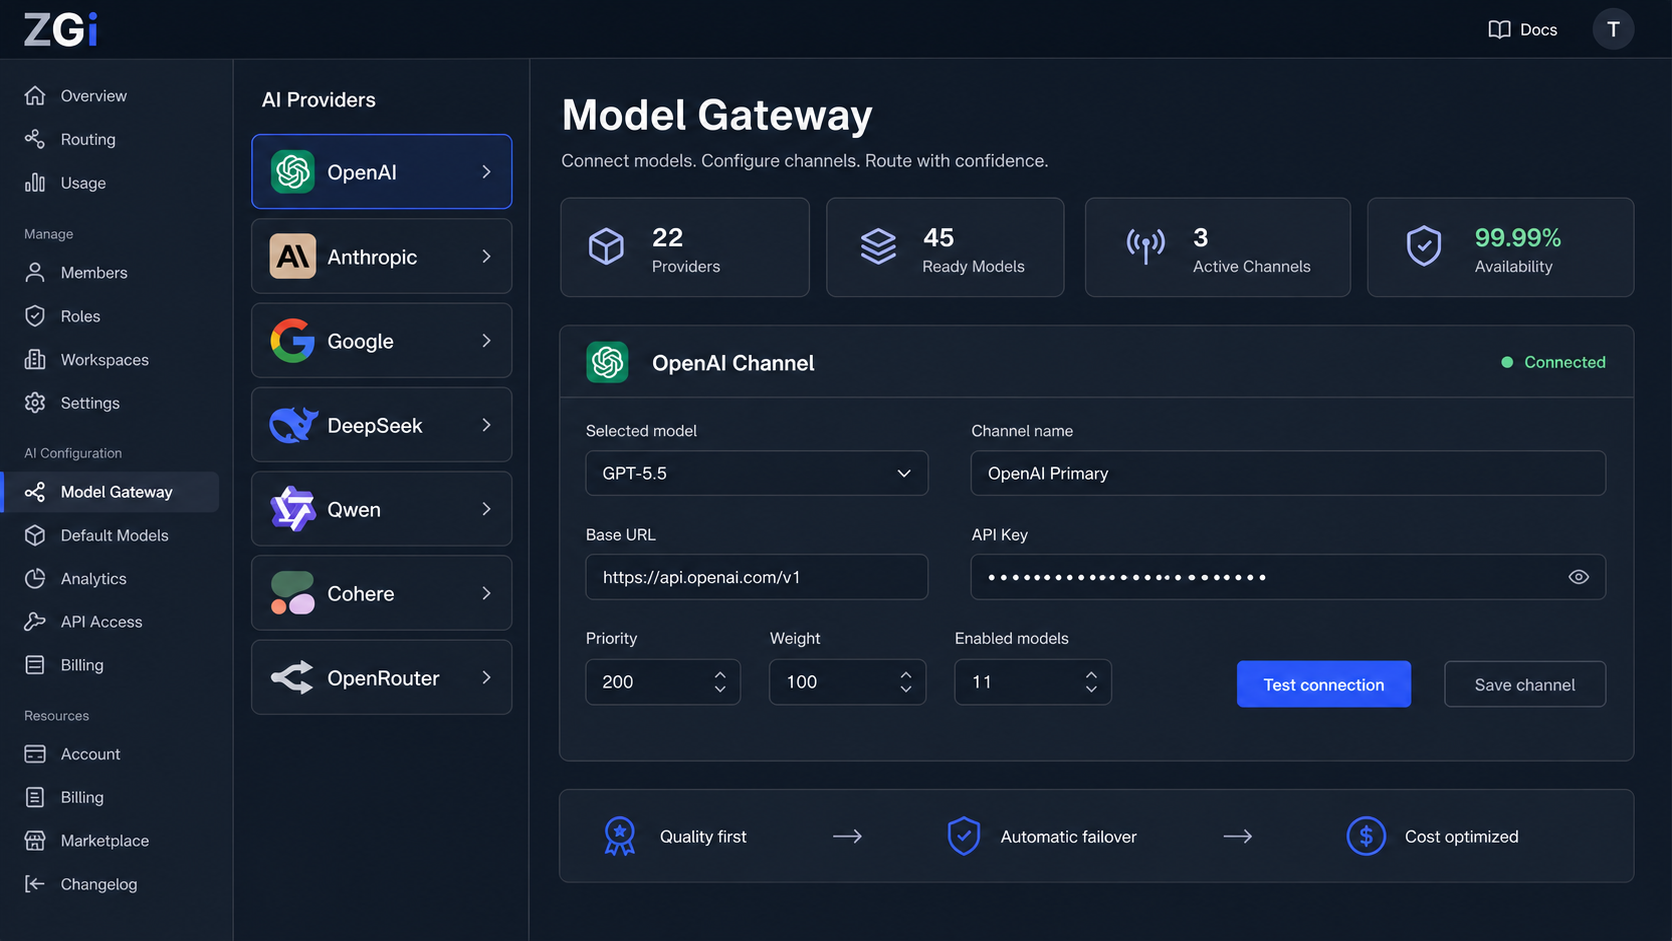Click the Base URL input field
The image size is (1672, 941).
tap(757, 577)
